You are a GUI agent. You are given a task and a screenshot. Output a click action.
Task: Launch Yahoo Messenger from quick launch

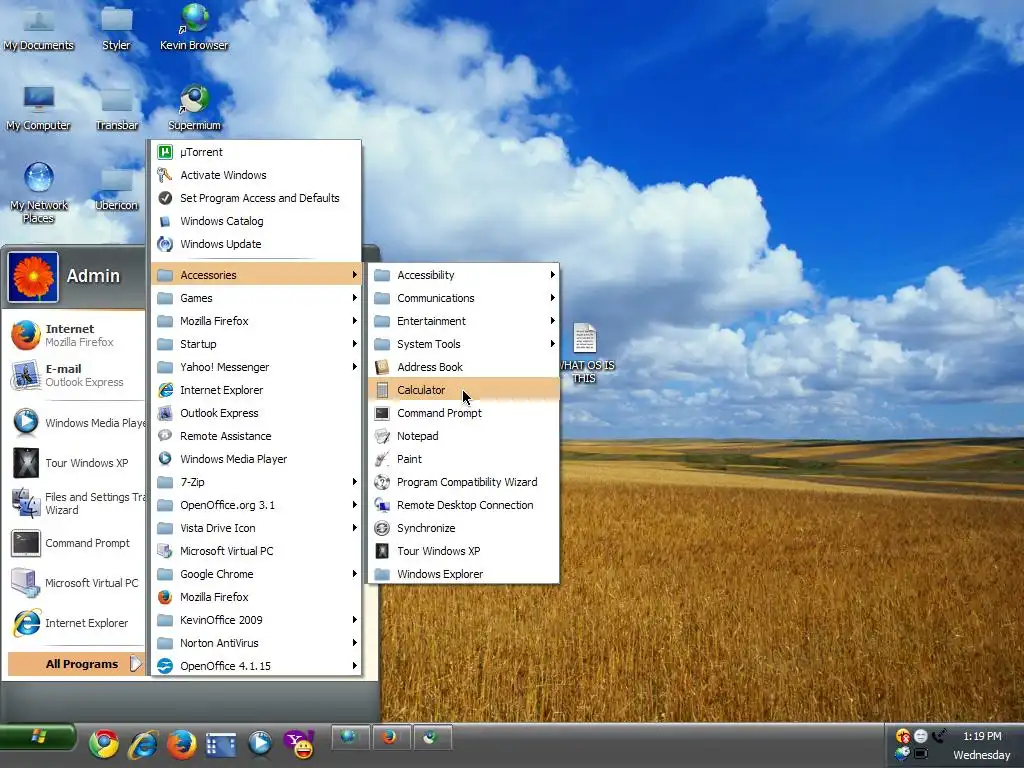299,744
